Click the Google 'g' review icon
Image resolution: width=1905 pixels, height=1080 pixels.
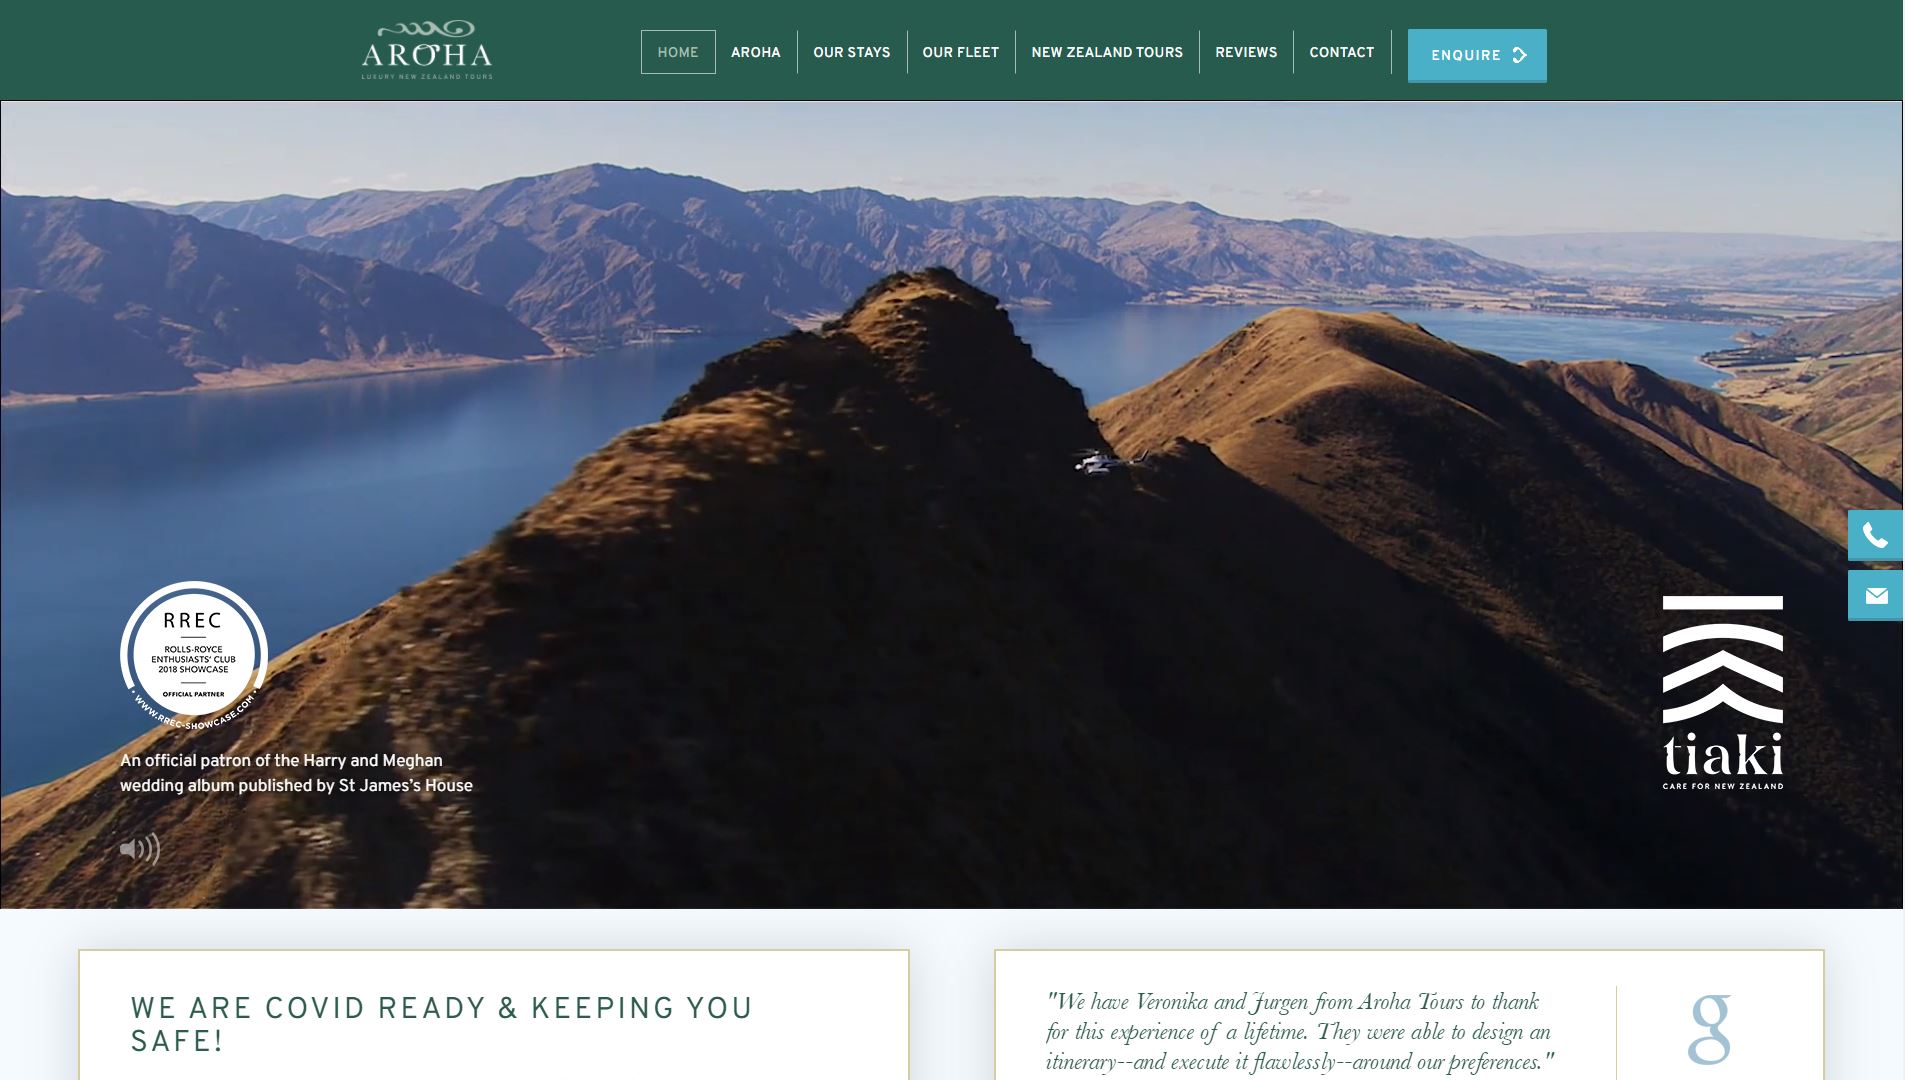point(1709,1029)
